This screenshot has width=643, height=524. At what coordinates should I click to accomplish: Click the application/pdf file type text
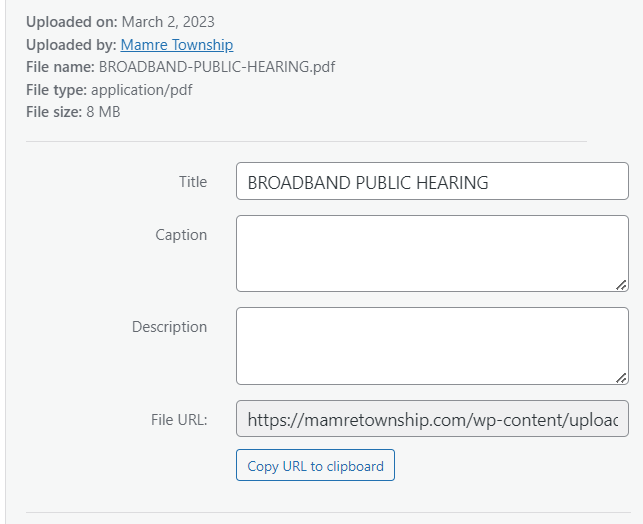tap(144, 90)
